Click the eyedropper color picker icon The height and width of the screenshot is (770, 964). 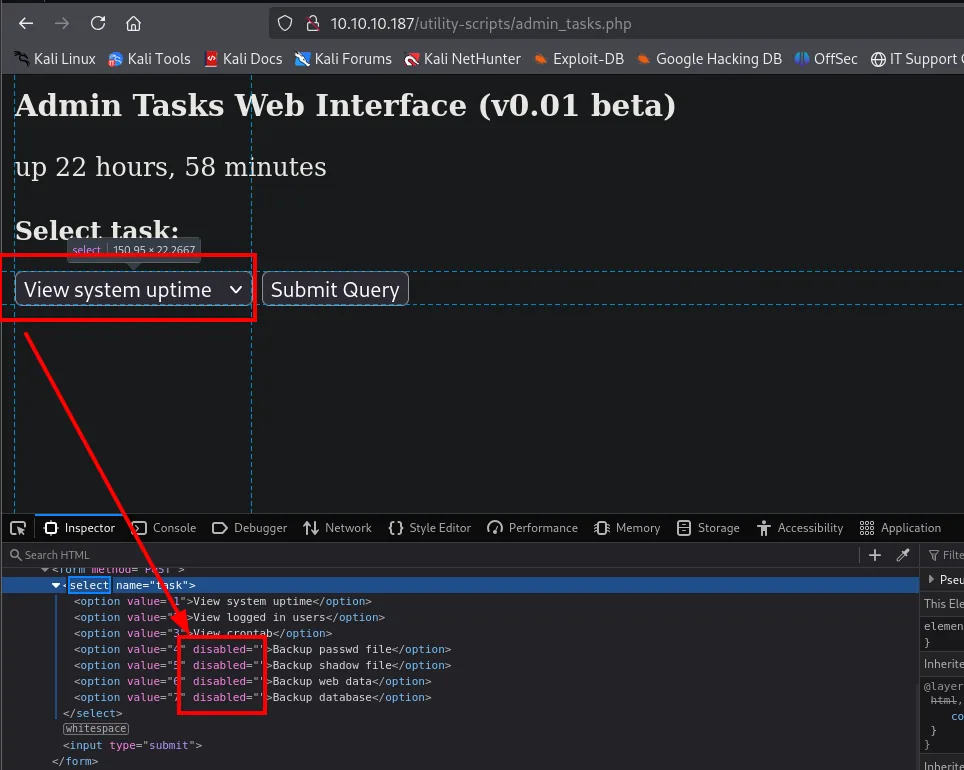pyautogui.click(x=903, y=555)
